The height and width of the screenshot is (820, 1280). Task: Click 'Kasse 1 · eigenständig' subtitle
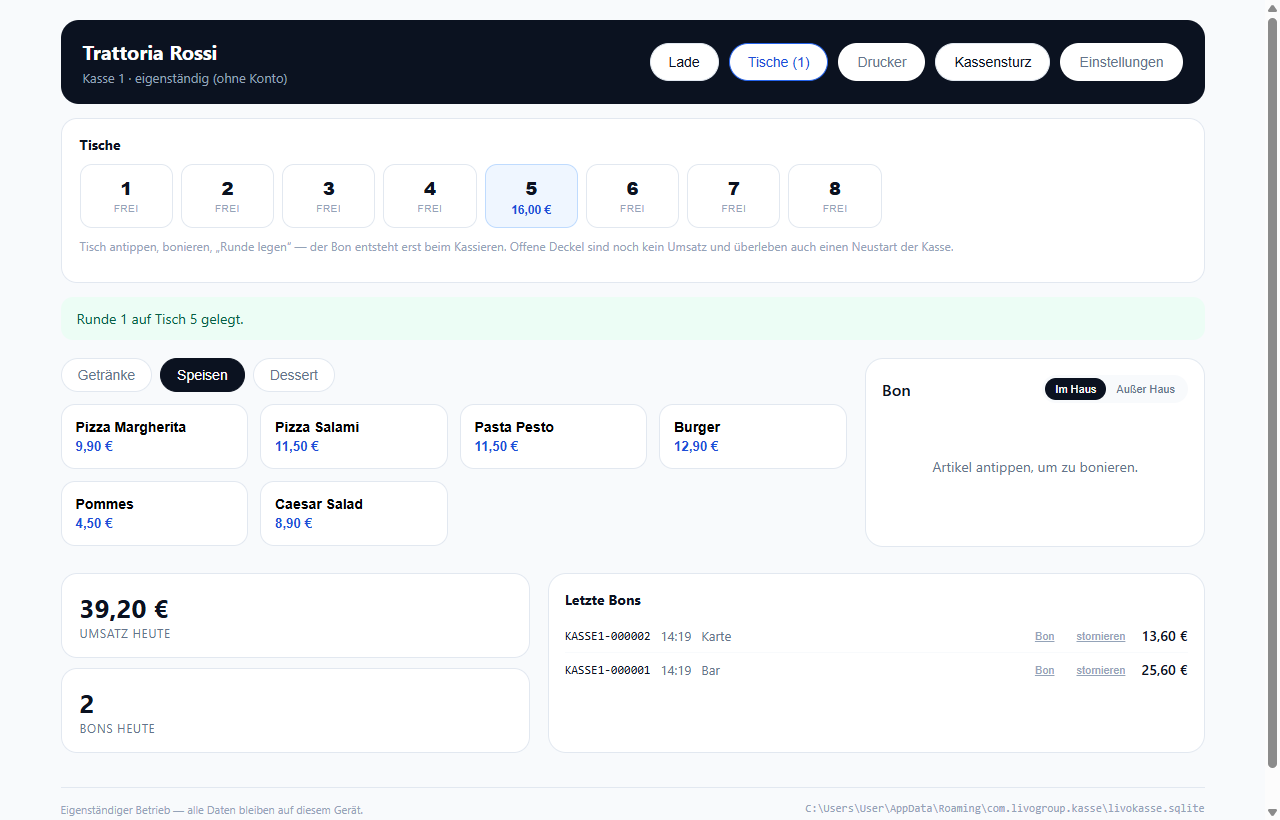(185, 78)
